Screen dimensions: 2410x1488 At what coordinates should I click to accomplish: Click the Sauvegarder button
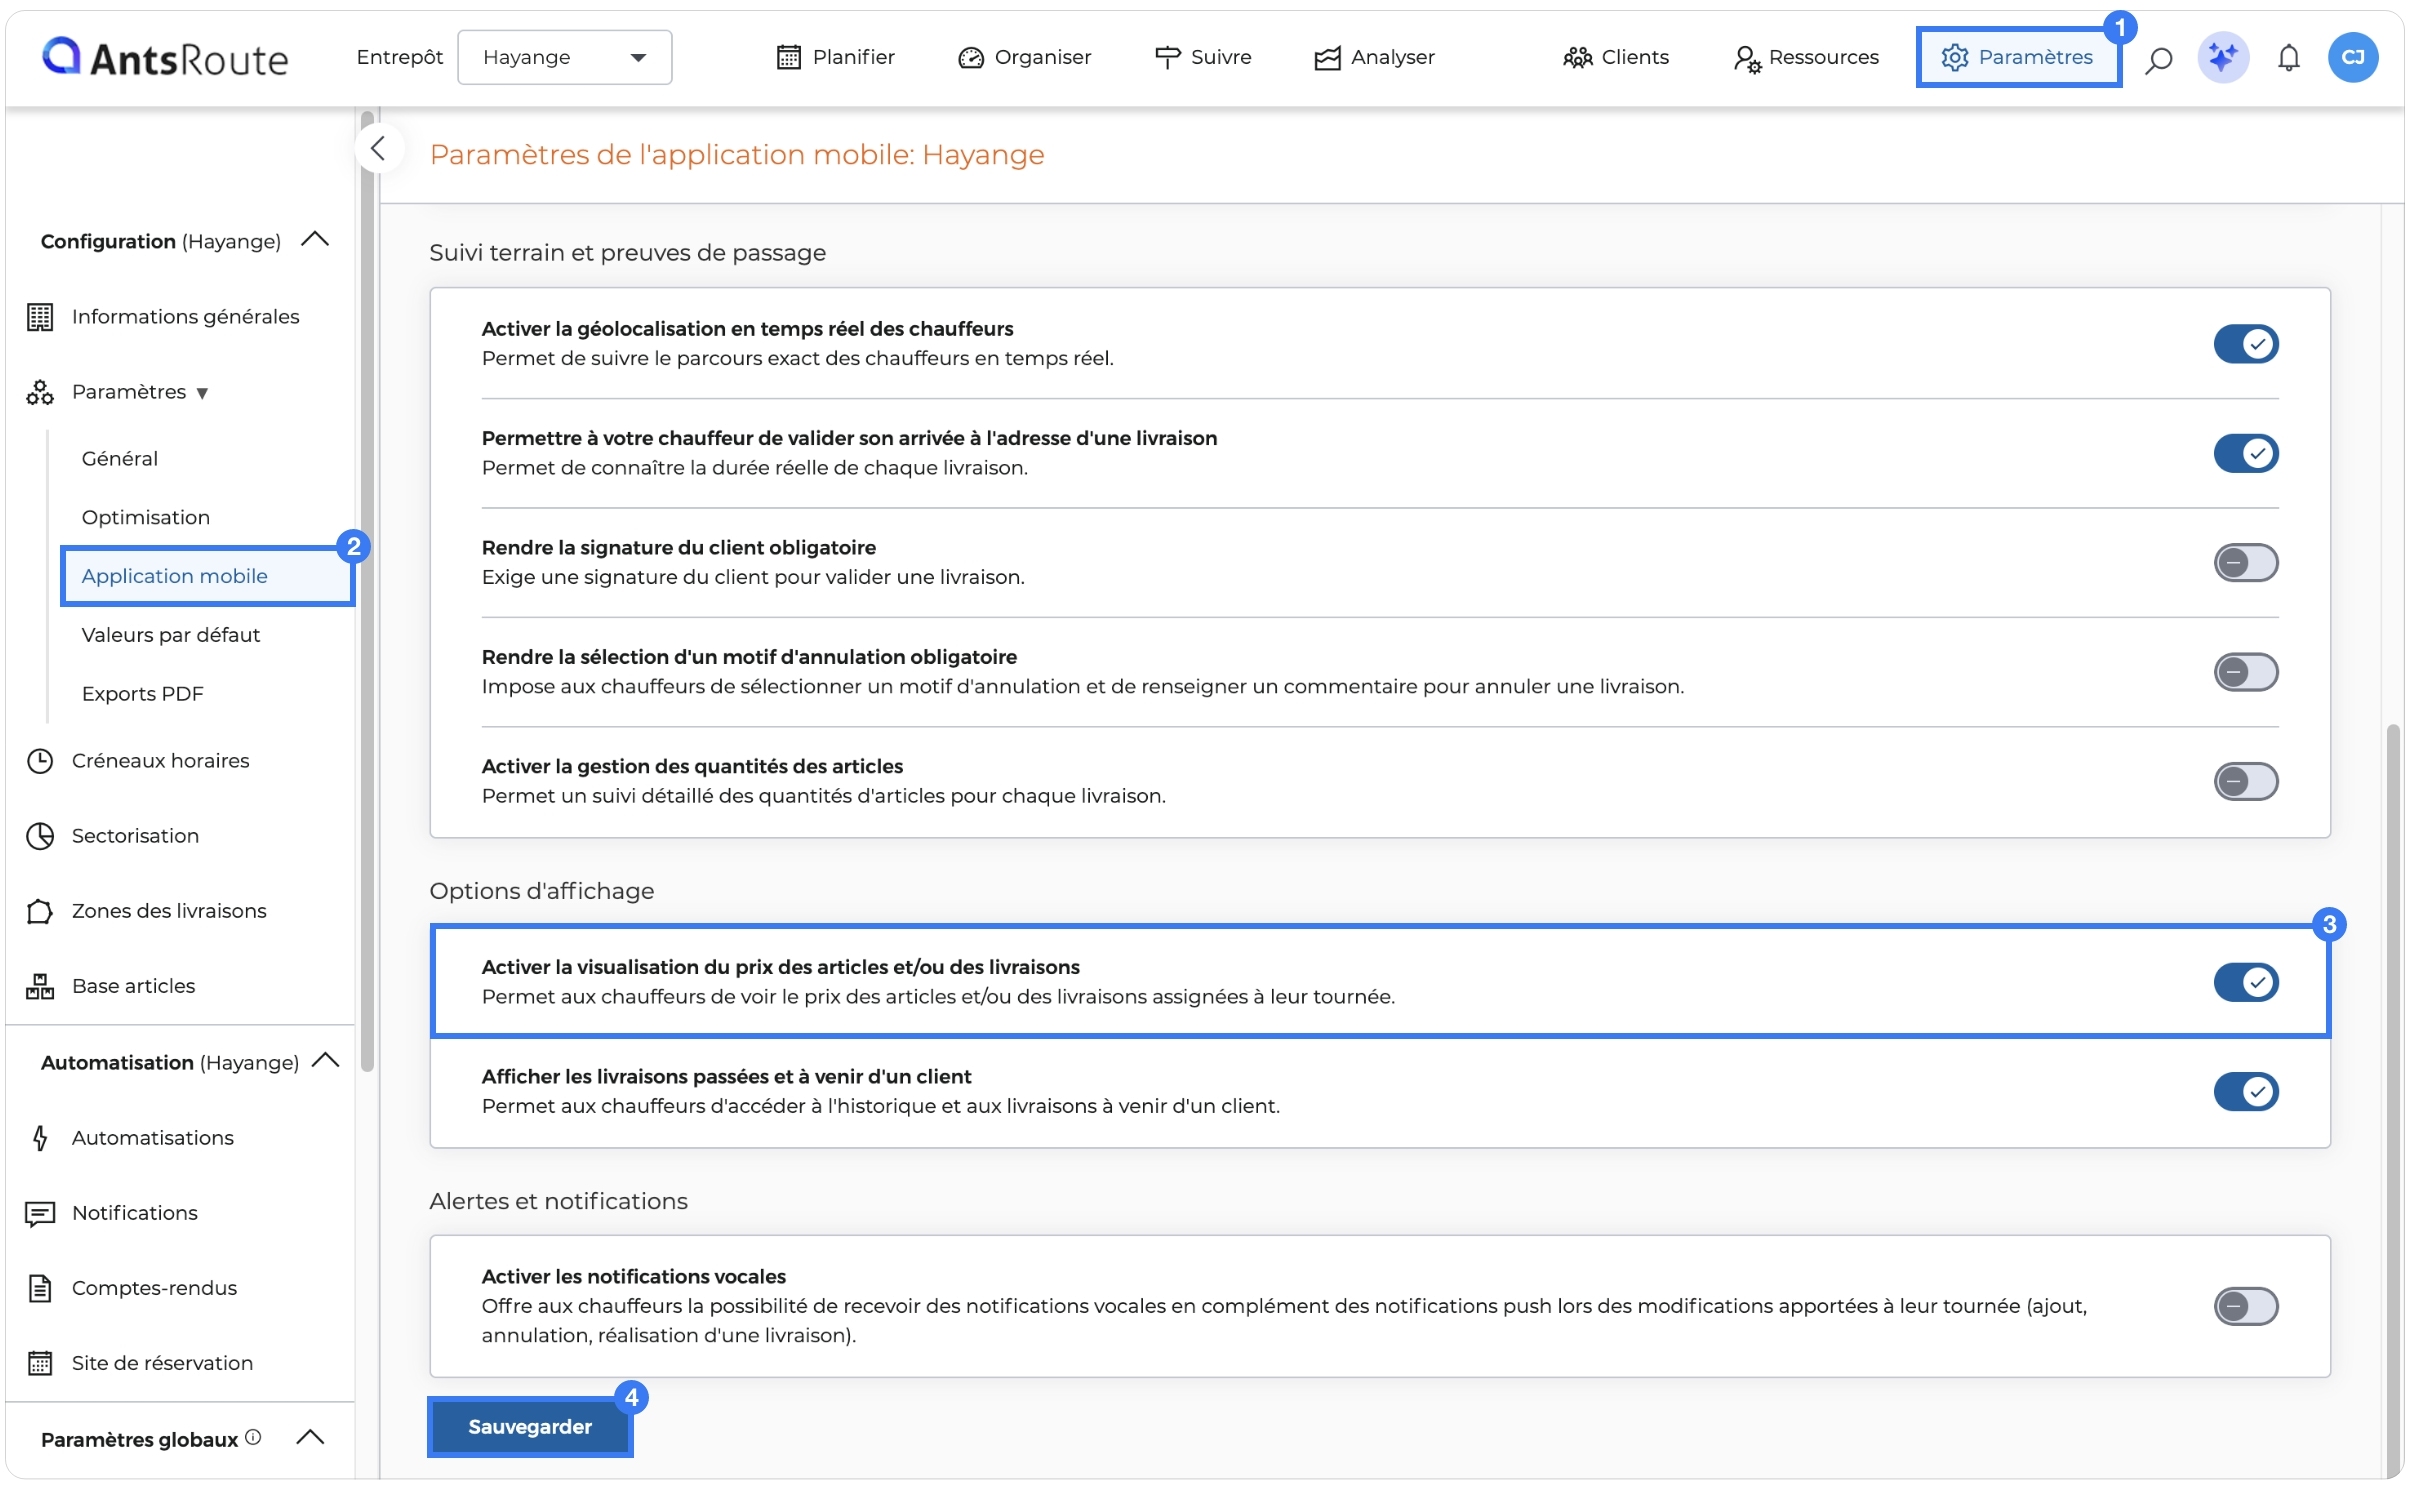click(530, 1427)
